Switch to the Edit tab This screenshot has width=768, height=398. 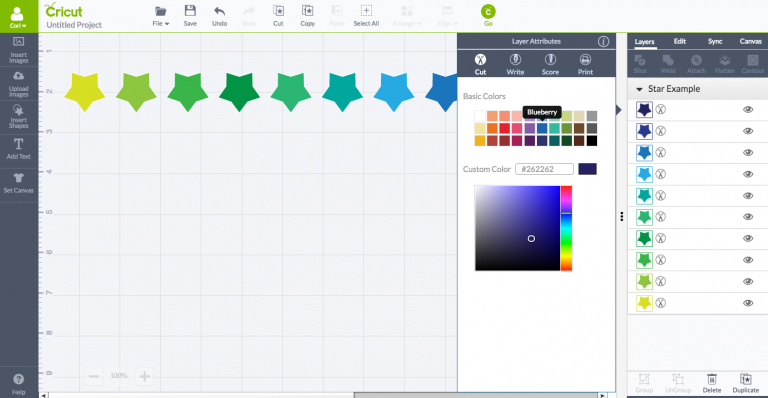(680, 42)
